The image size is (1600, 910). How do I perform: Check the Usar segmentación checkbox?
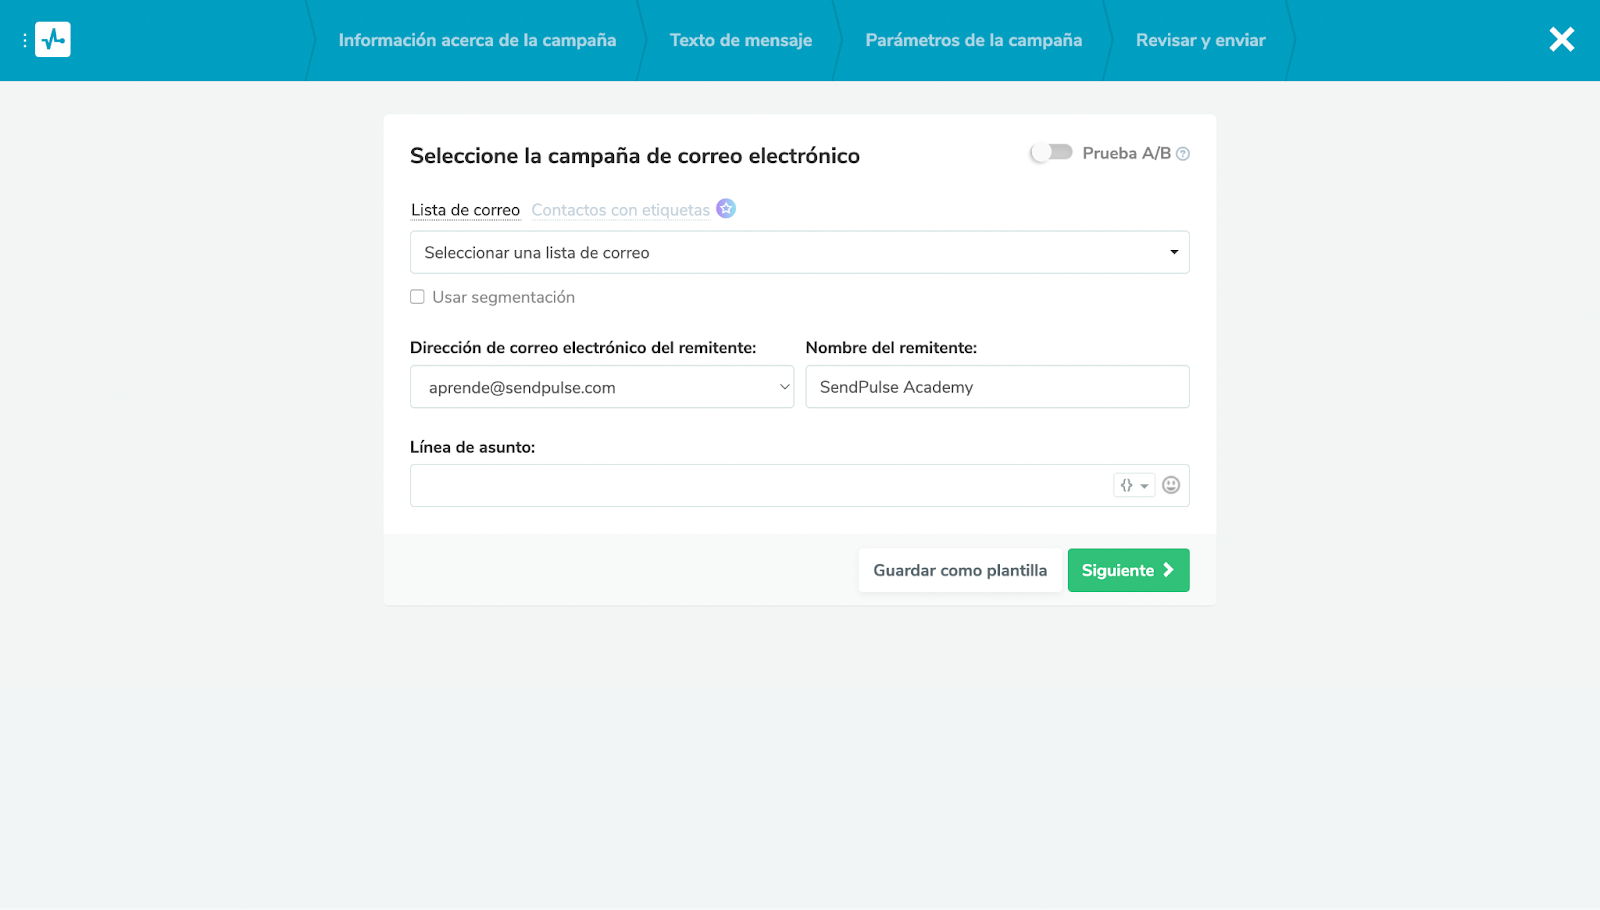417,297
